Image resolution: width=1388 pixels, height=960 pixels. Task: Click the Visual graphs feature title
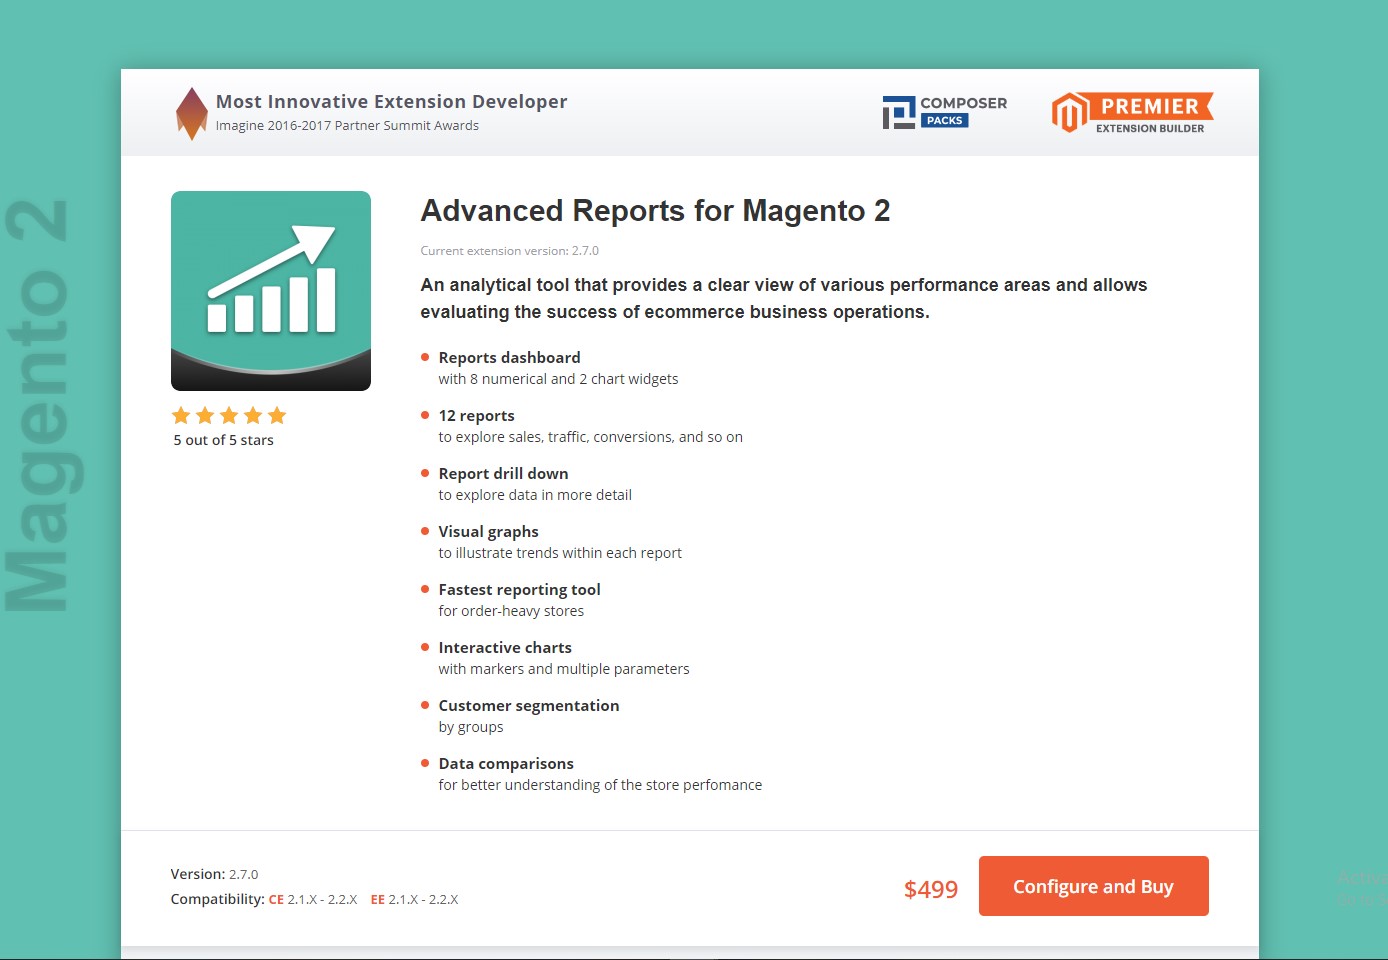point(488,531)
